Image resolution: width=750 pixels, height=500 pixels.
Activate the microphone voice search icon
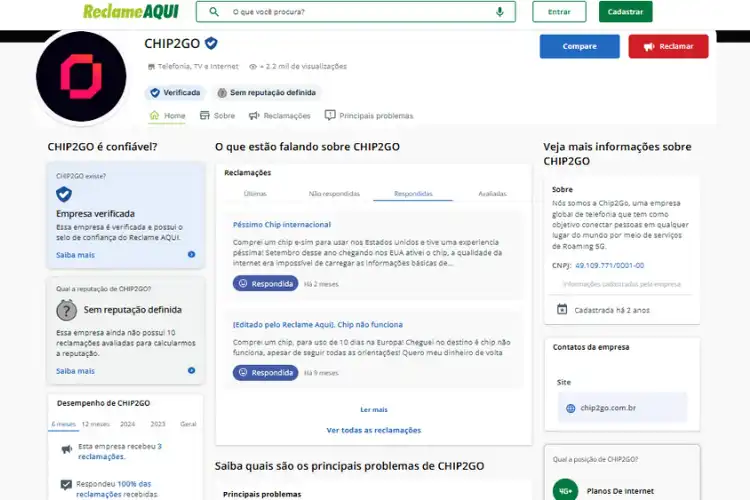click(x=499, y=11)
